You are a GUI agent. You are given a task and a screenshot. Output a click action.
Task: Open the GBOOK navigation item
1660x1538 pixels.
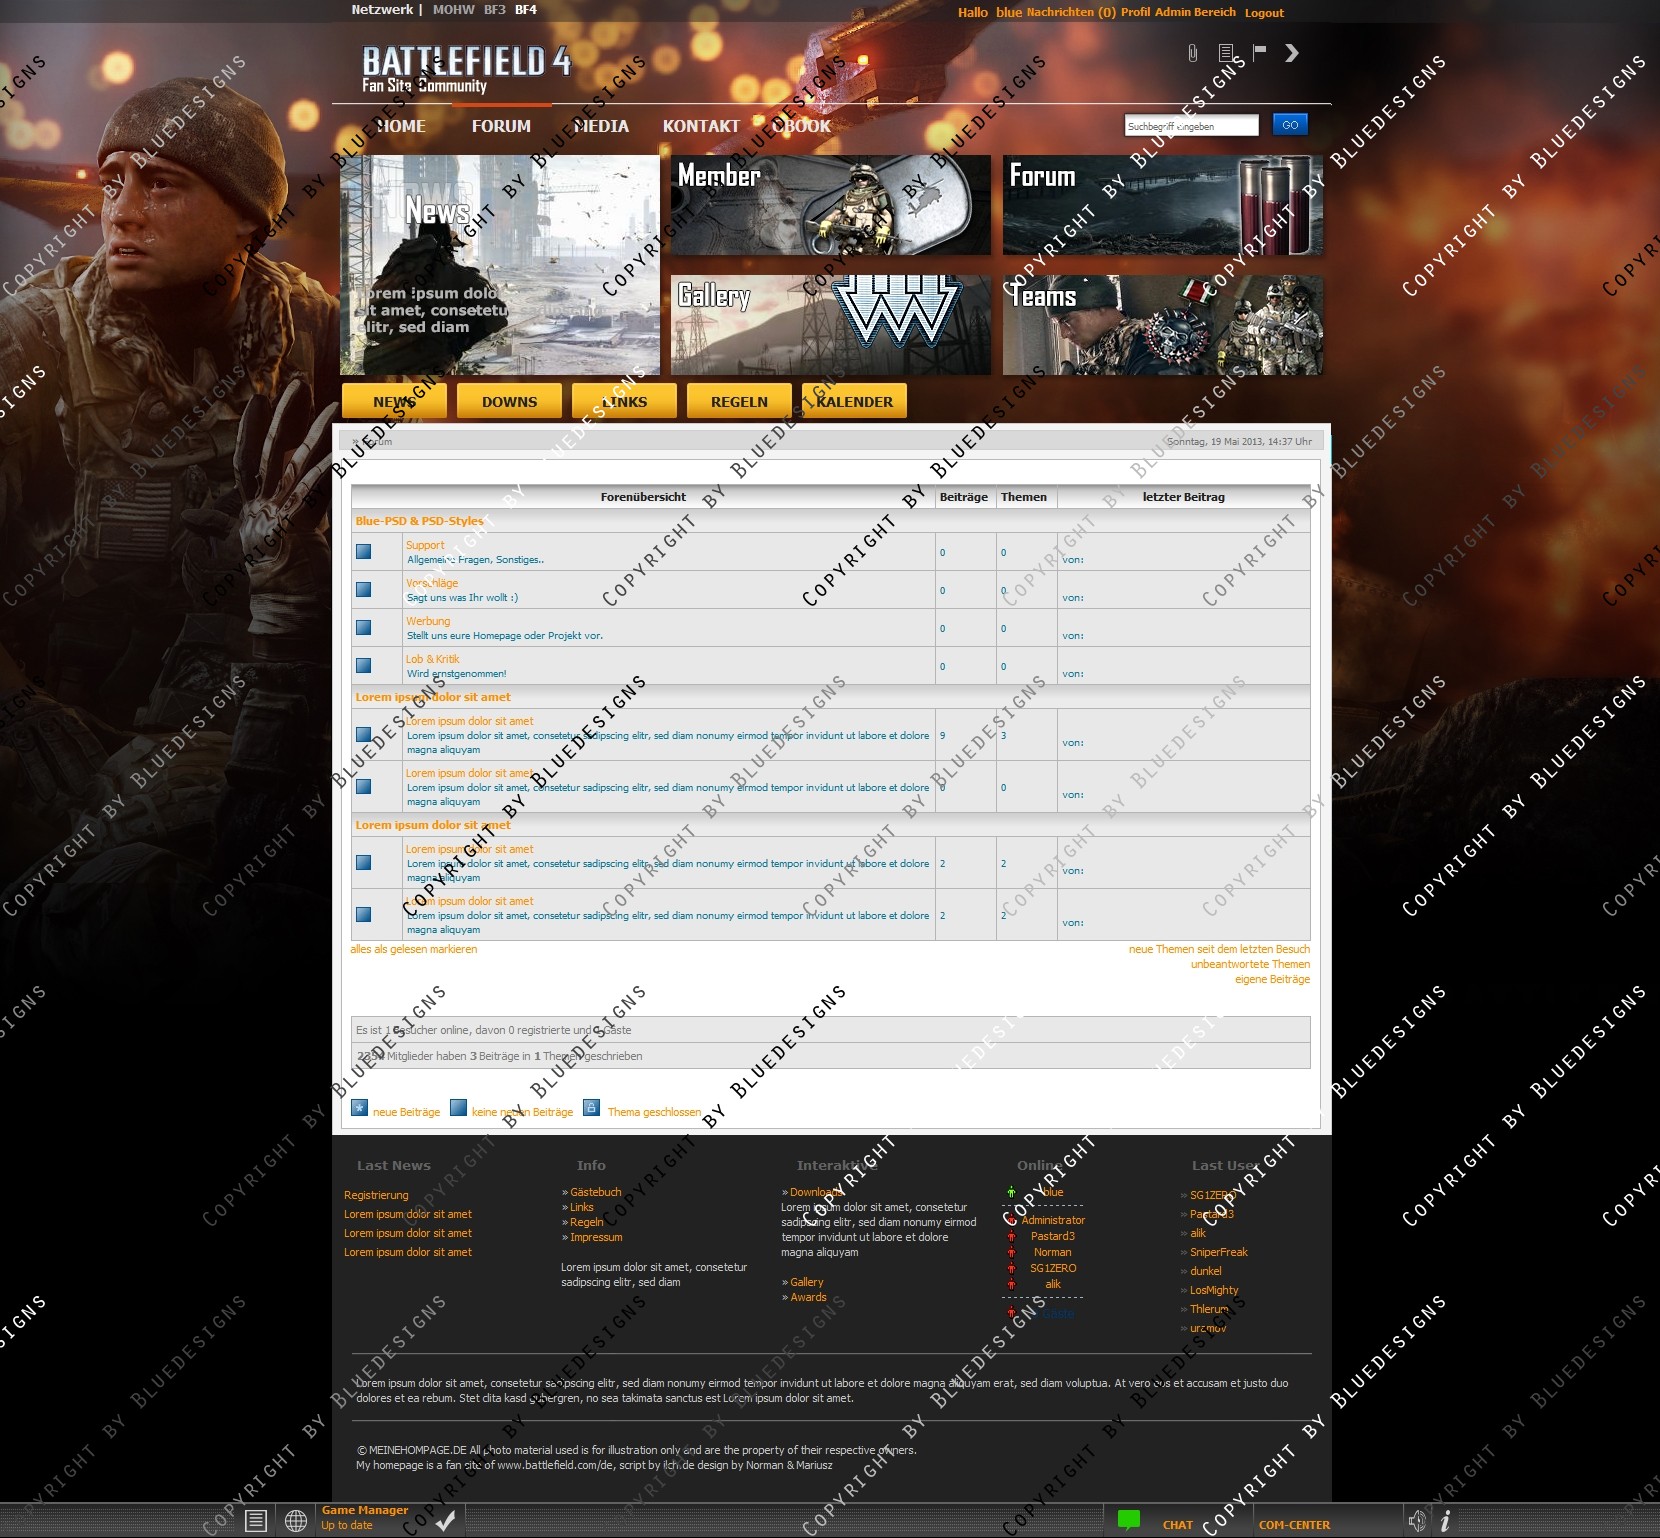(x=801, y=126)
